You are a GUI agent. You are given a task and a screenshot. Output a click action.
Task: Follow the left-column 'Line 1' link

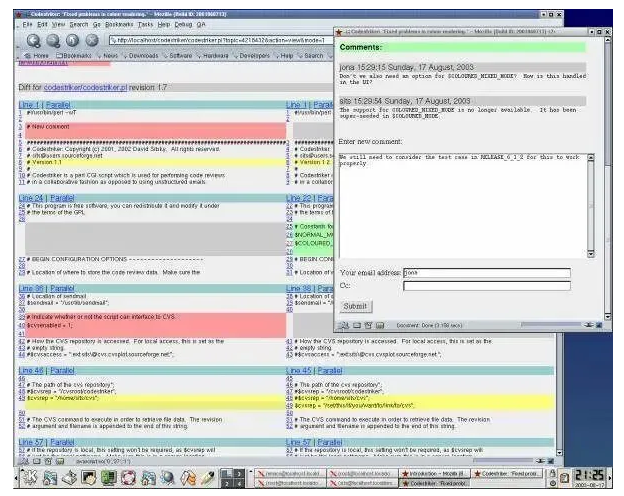coord(29,105)
